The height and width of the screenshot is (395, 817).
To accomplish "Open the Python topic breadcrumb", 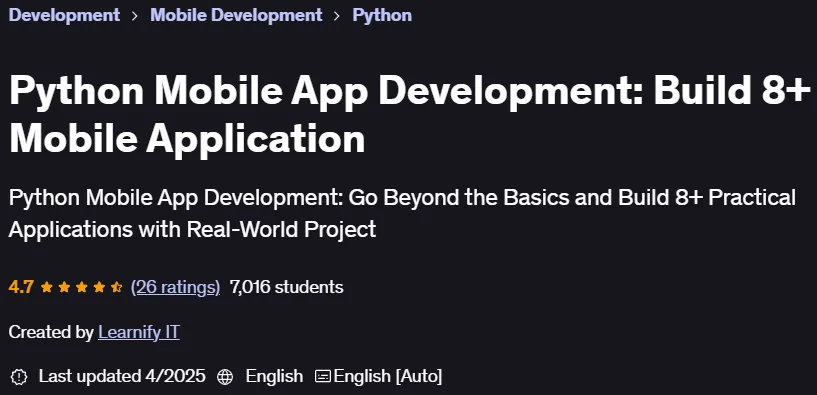I will pyautogui.click(x=382, y=15).
